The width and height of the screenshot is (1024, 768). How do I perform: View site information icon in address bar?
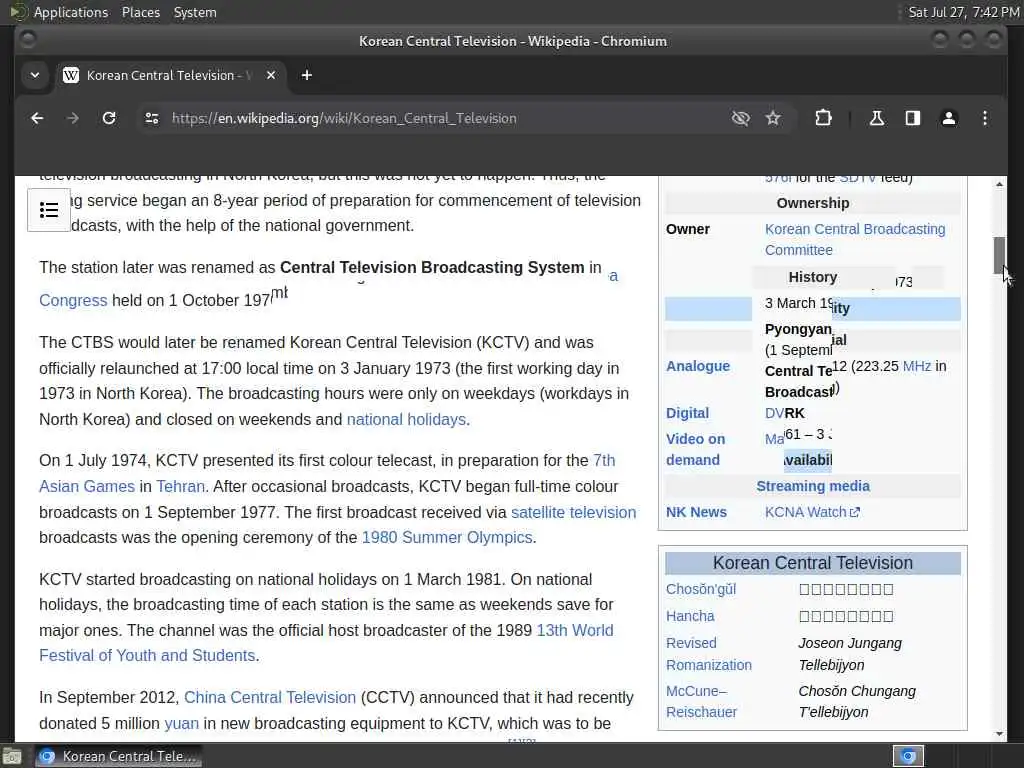152,118
